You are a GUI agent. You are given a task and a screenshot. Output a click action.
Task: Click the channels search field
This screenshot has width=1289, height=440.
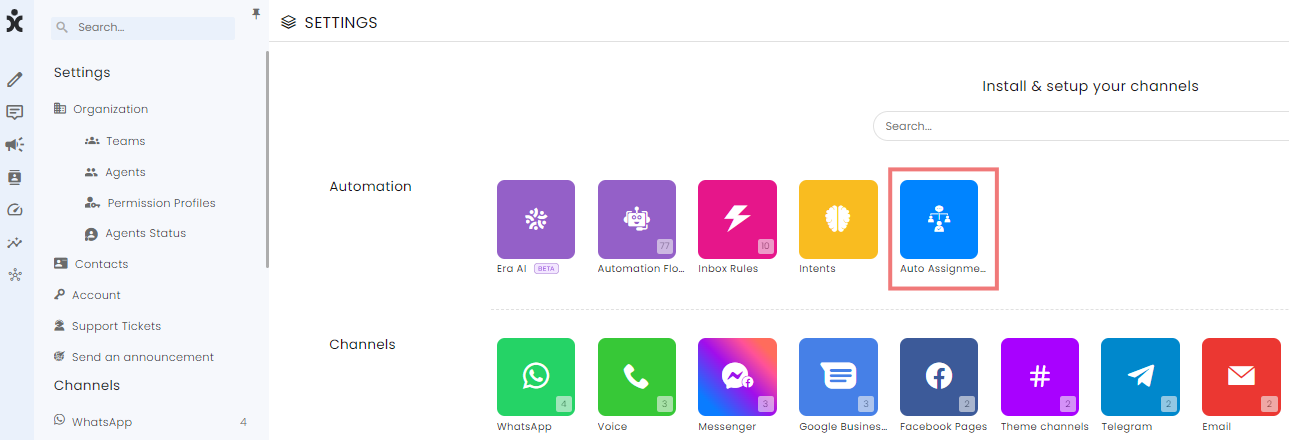pyautogui.click(x=1081, y=127)
